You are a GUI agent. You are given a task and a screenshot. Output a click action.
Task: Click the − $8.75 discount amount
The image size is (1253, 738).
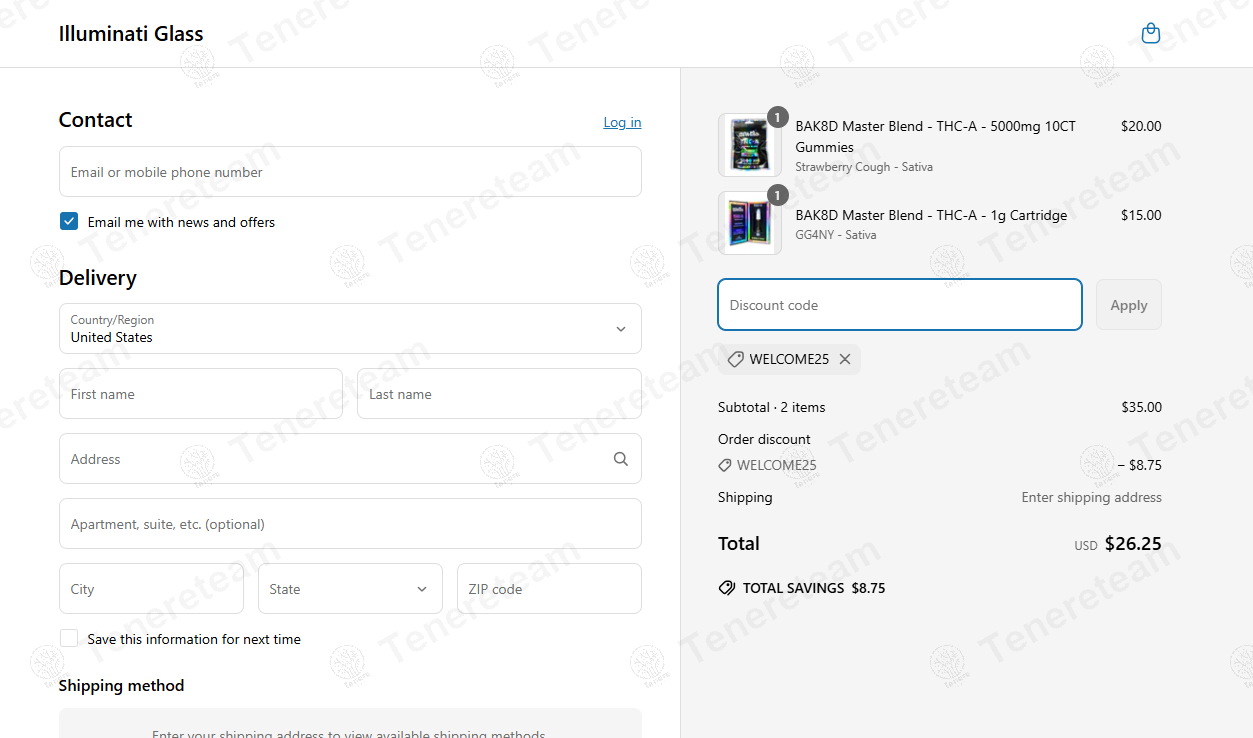[x=1140, y=465]
